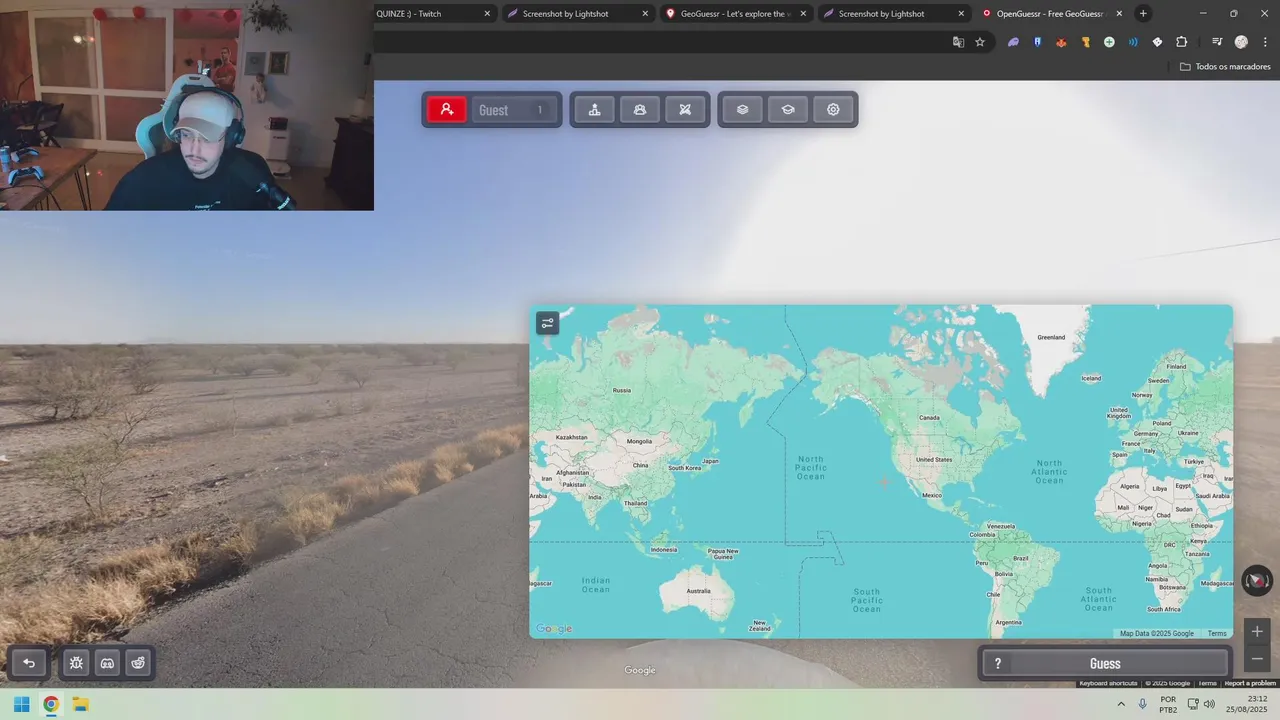Click Keyboard shortcuts link
Viewport: 1280px width, 720px height.
[1108, 683]
